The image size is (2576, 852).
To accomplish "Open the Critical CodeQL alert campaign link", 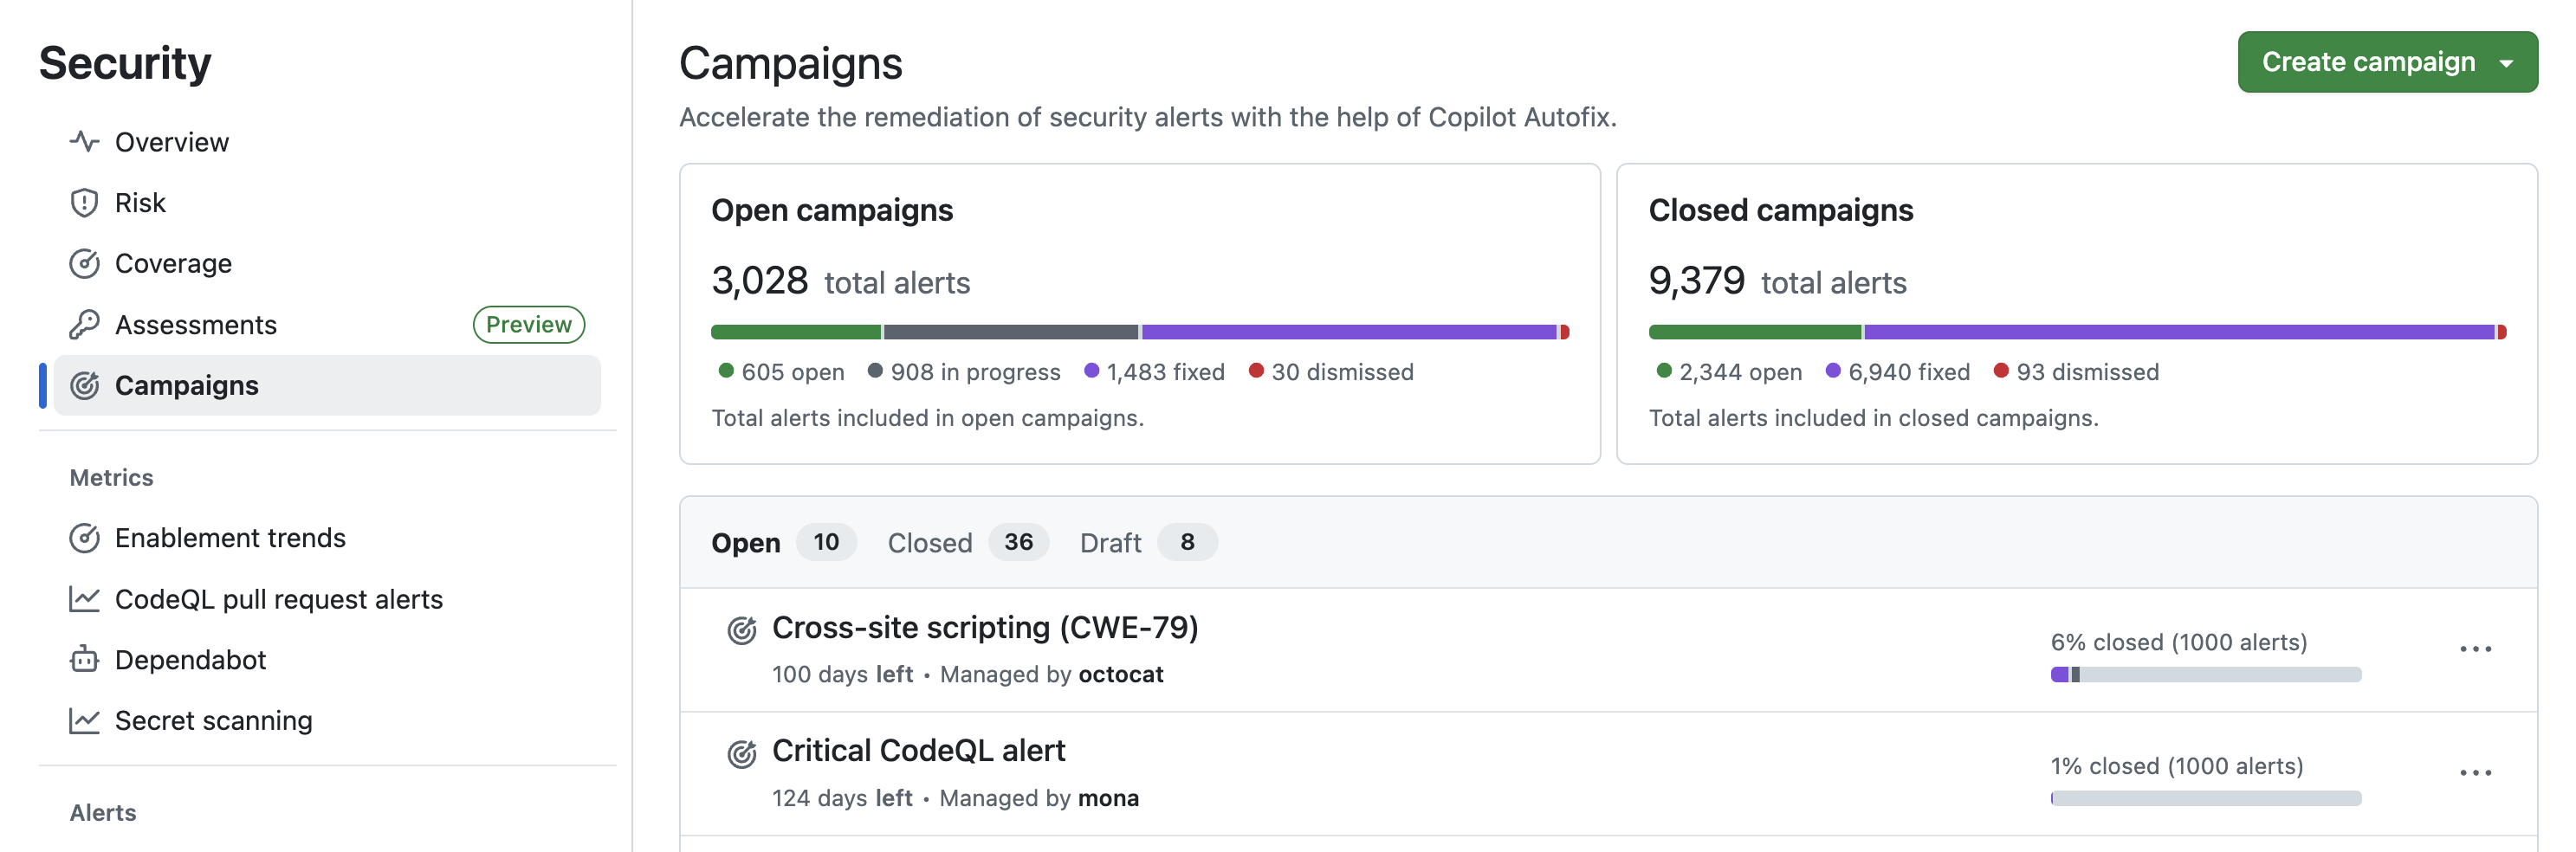I will 918,751.
